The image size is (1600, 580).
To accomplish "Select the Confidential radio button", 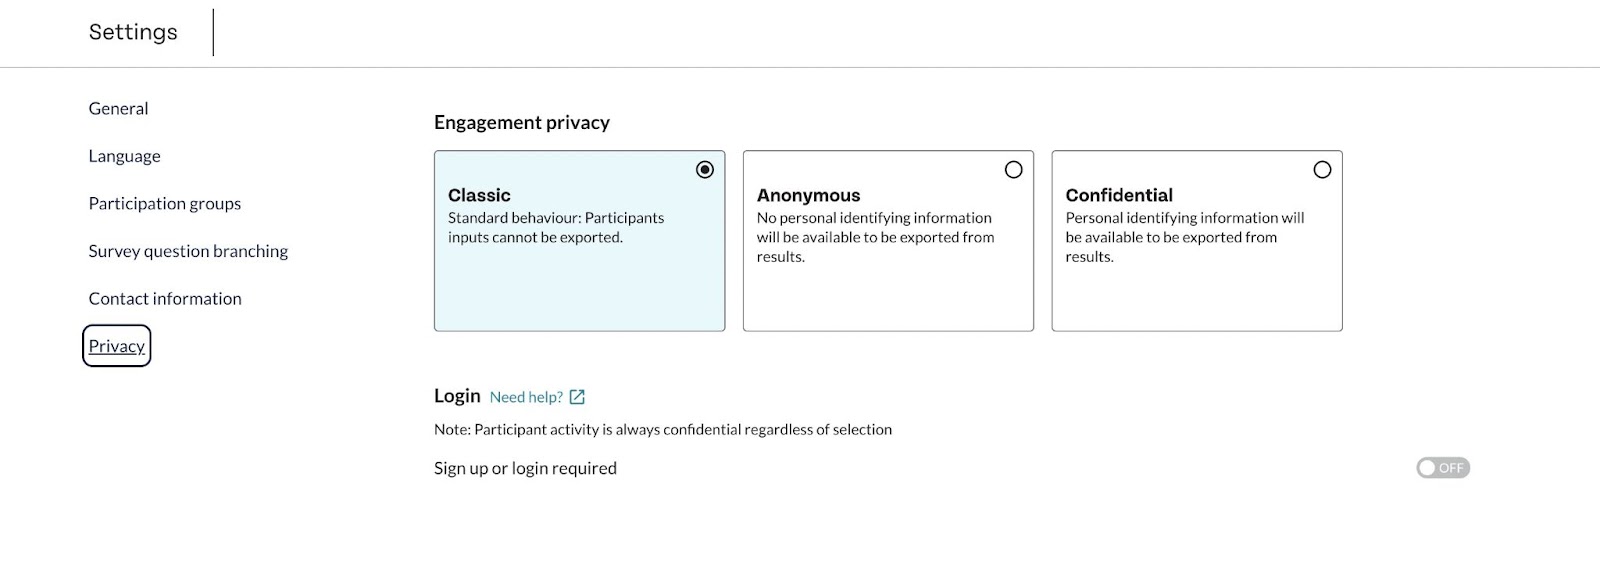I will pyautogui.click(x=1322, y=170).
